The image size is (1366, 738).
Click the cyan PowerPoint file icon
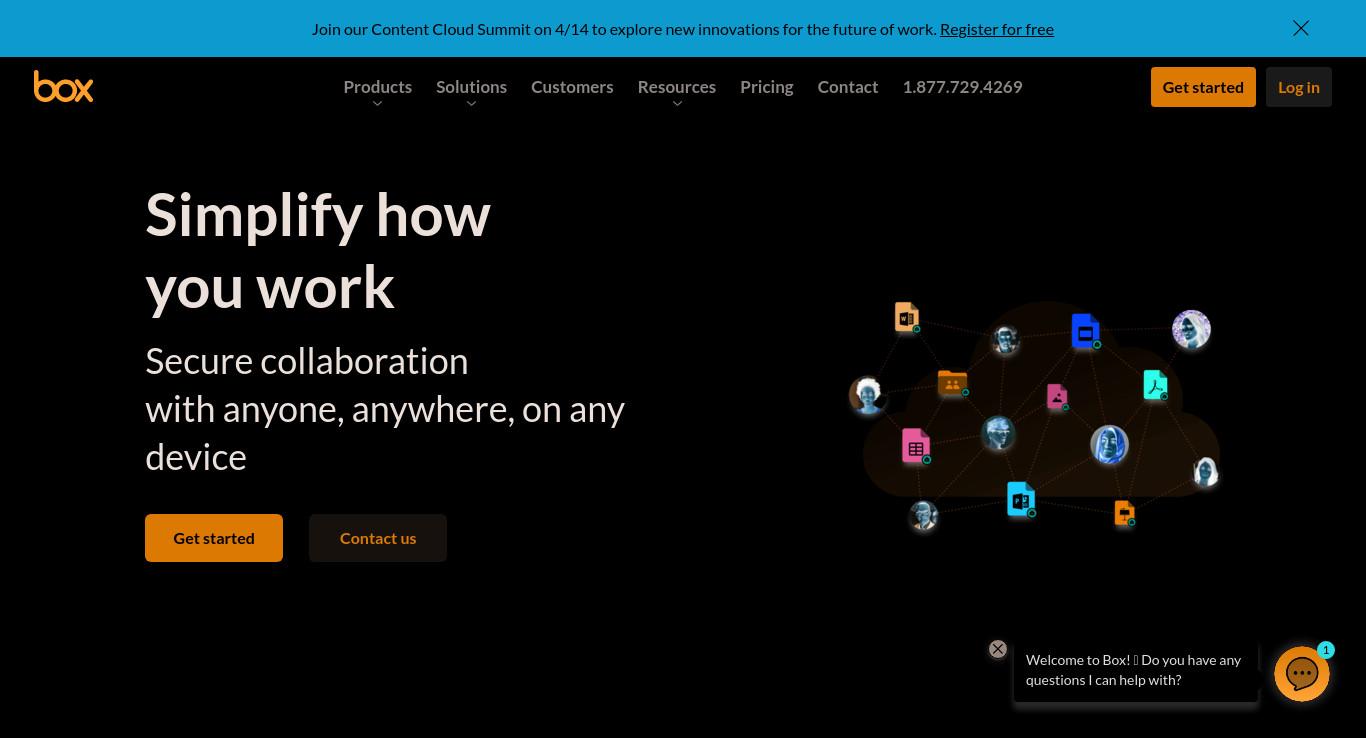point(1021,499)
